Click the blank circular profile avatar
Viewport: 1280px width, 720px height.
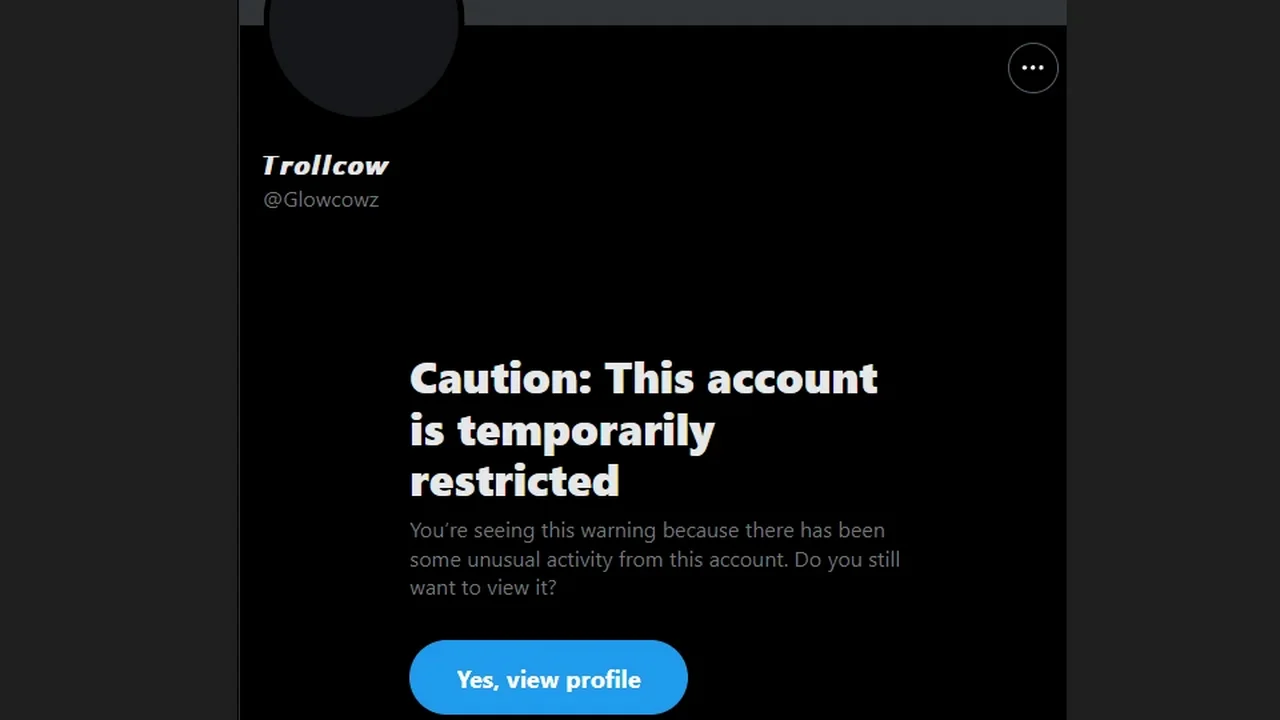(x=363, y=40)
